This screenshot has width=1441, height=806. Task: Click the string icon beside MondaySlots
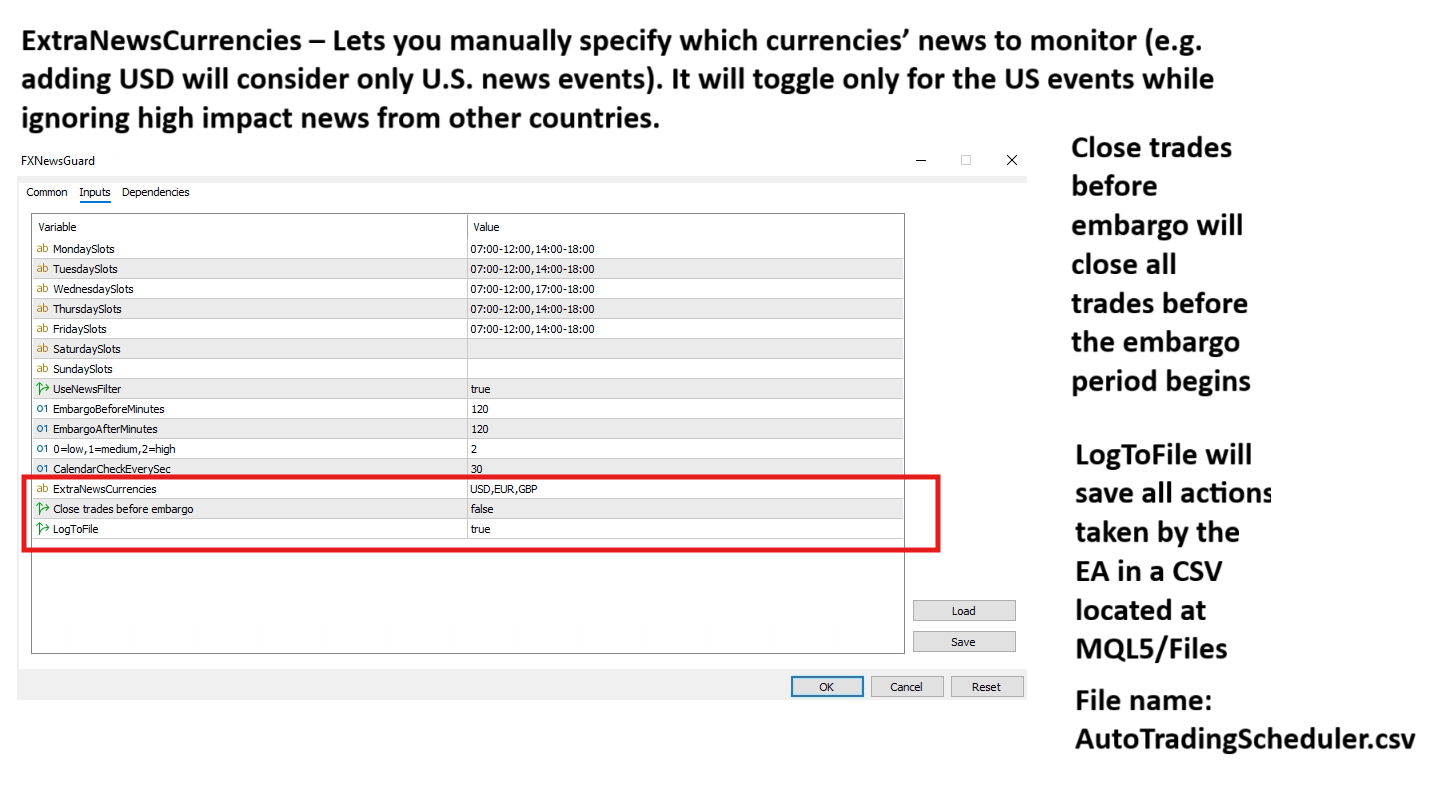(42, 249)
